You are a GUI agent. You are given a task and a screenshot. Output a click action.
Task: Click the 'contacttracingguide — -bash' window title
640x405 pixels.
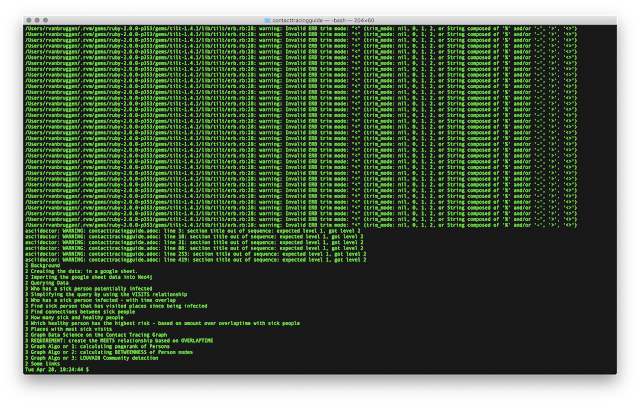323,20
